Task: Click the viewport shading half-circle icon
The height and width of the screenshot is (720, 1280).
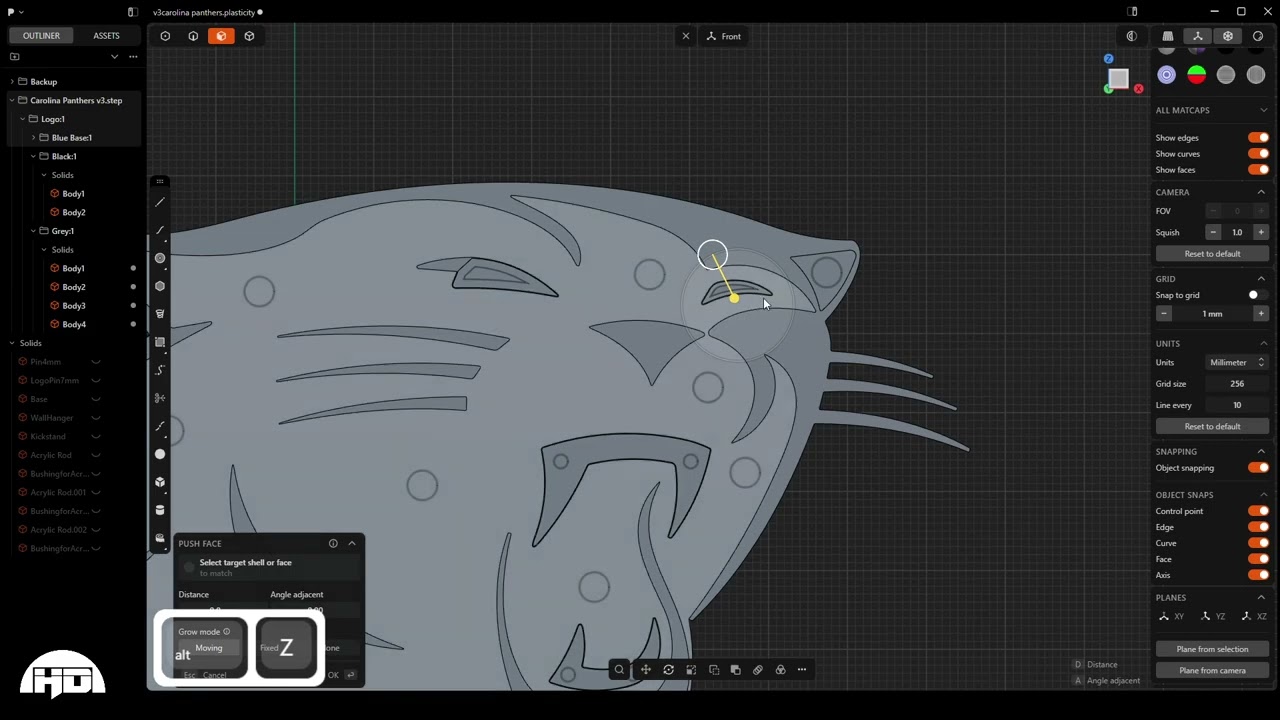Action: (1132, 36)
